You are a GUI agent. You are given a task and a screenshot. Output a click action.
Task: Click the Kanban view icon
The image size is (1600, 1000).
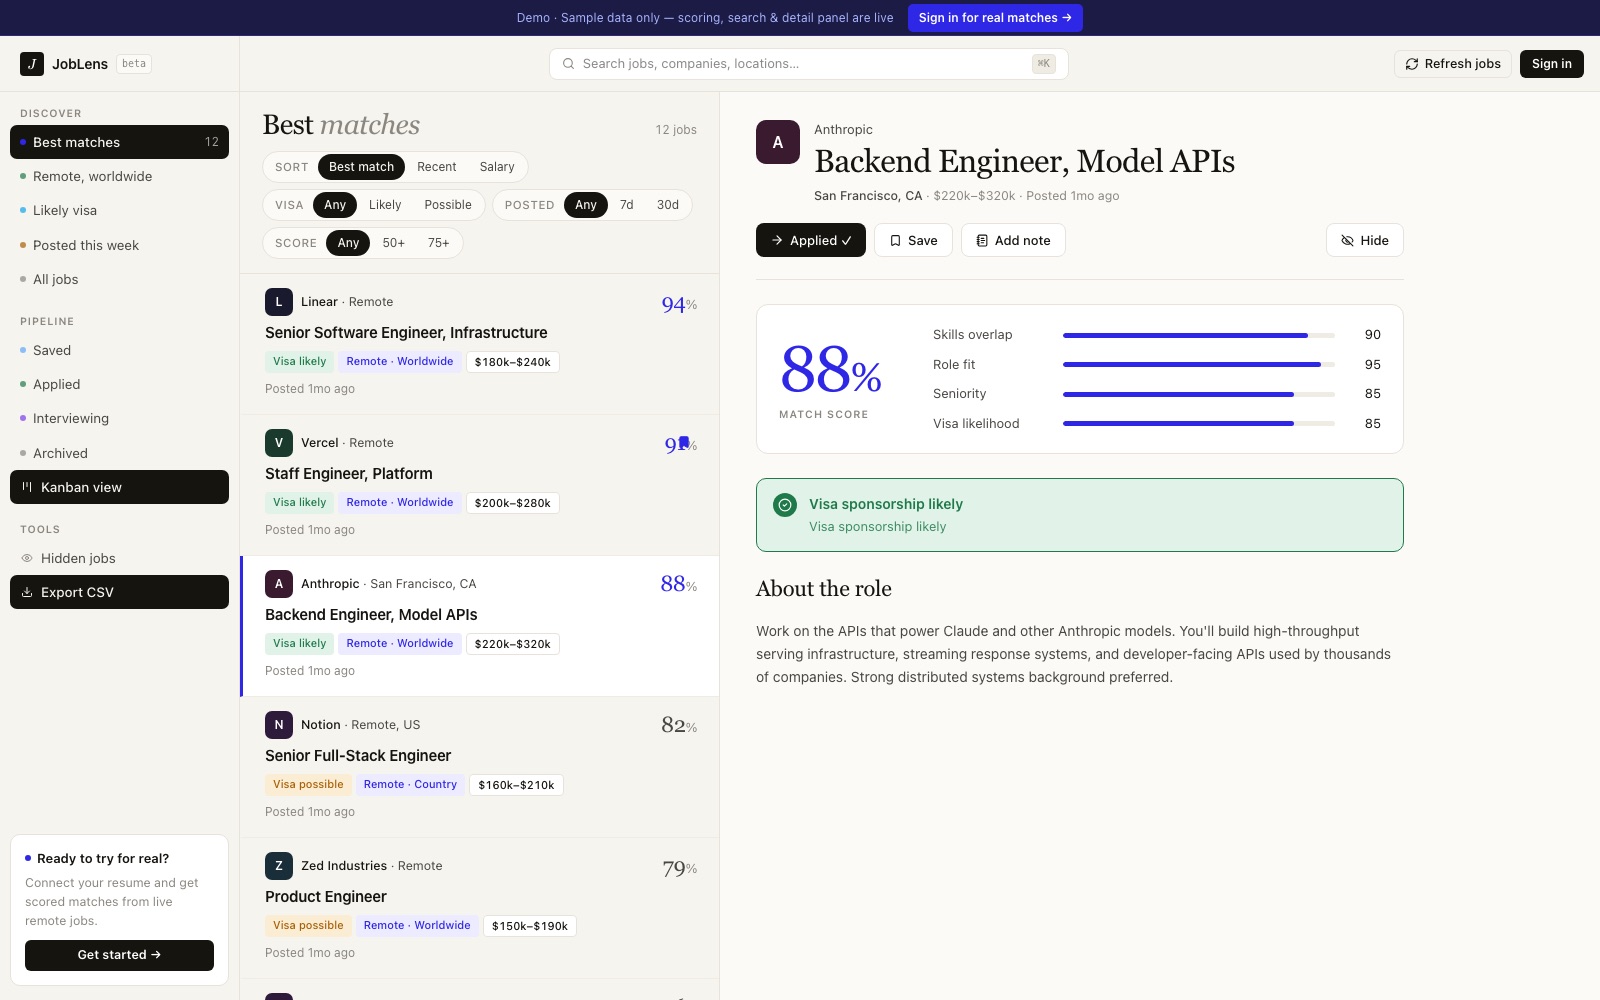[27, 487]
